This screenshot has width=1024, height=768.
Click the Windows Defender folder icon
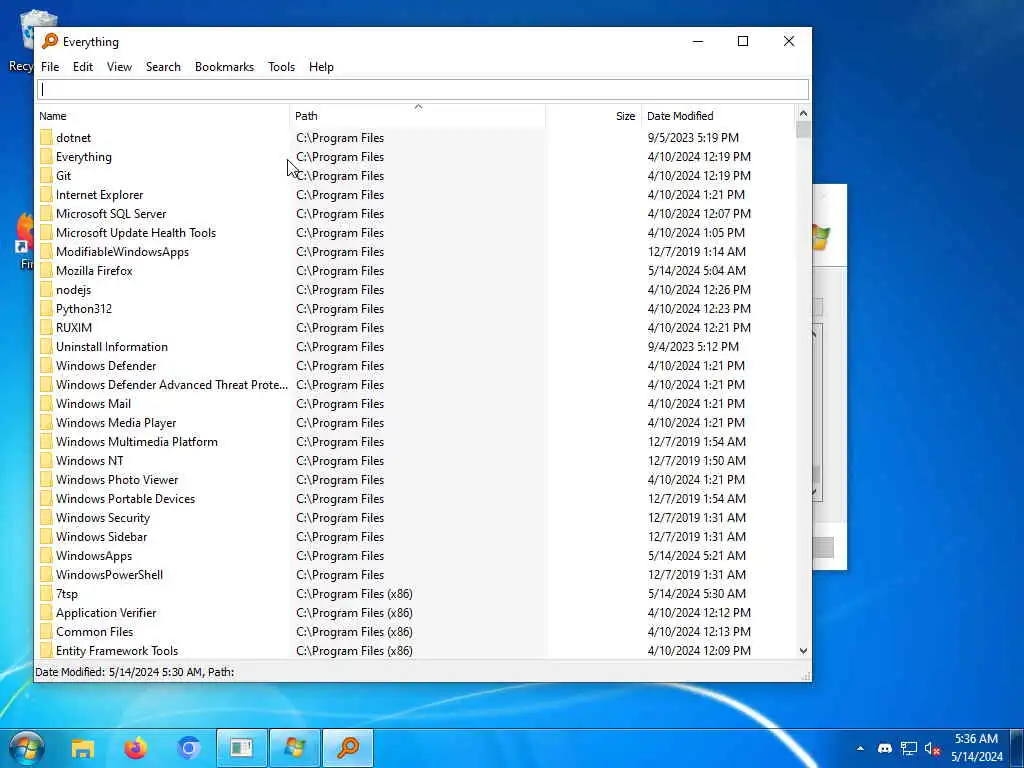click(46, 366)
